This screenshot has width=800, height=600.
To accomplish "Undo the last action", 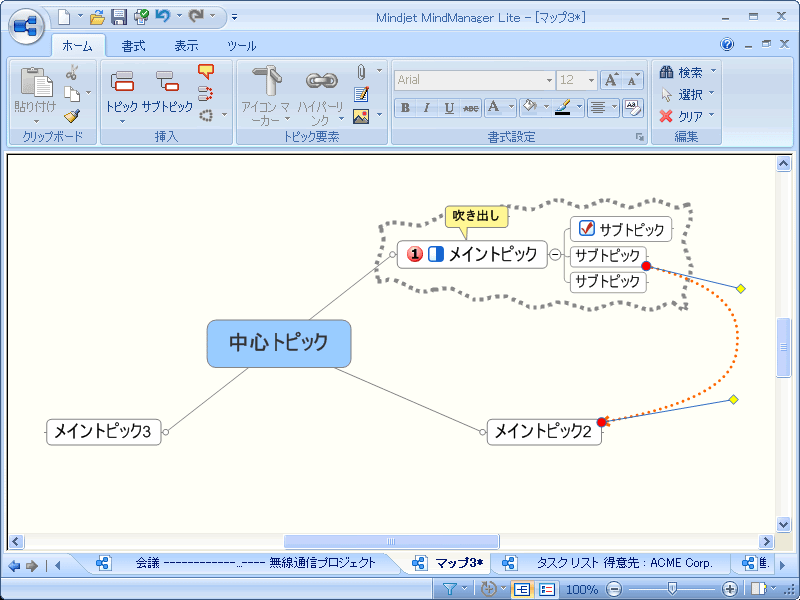I will click(163, 16).
